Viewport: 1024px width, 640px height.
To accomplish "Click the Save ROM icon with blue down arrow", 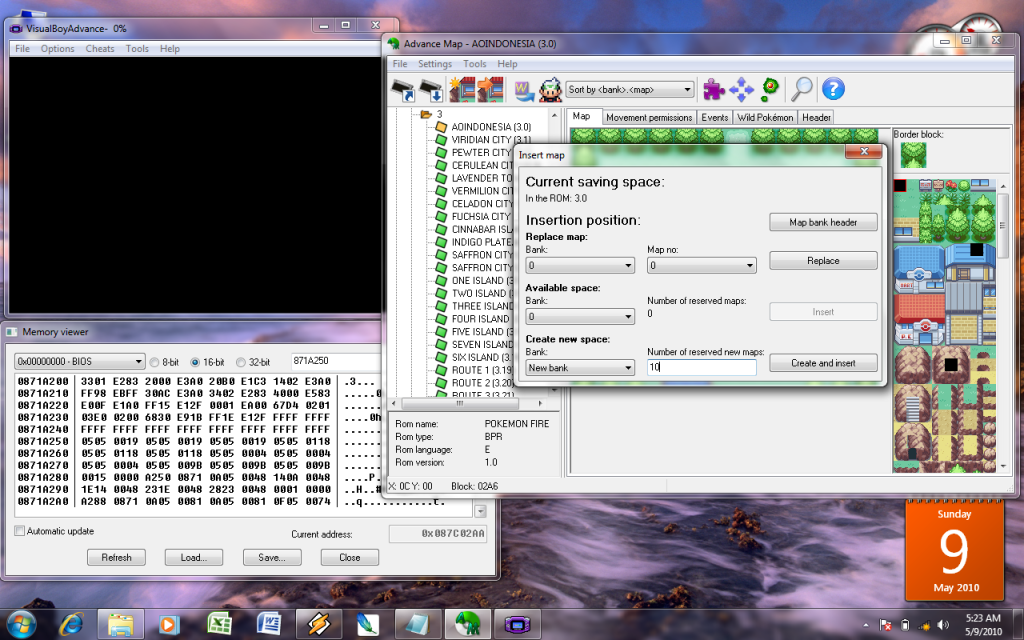I will point(431,90).
